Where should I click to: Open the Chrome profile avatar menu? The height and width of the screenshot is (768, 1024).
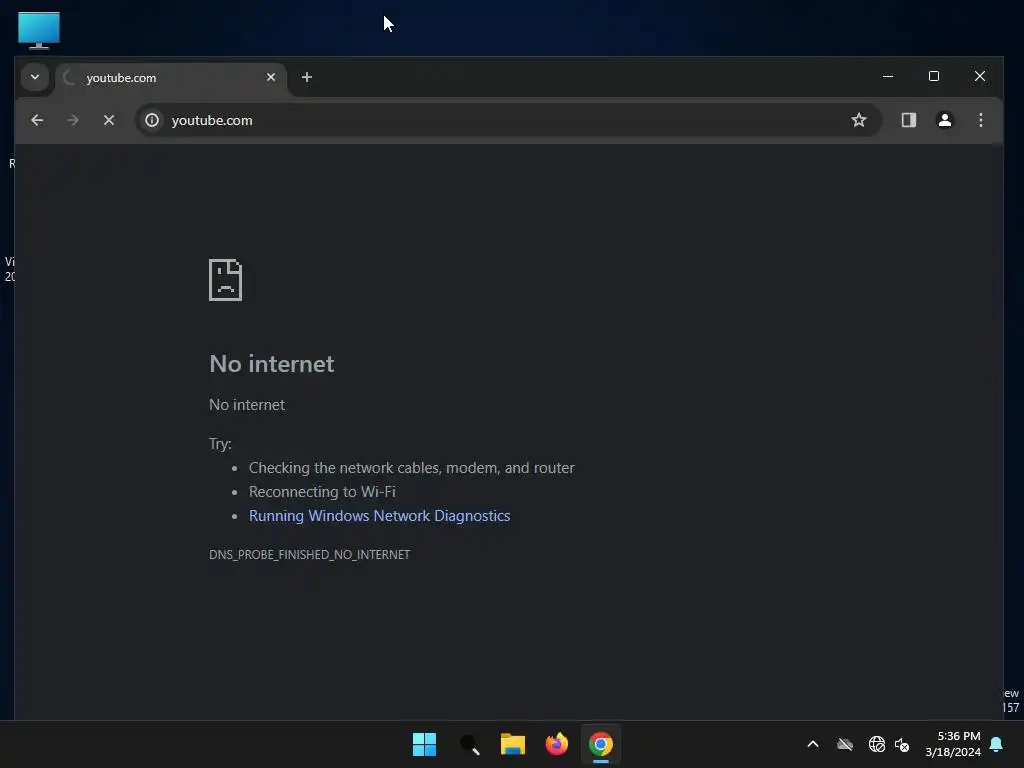(x=944, y=120)
